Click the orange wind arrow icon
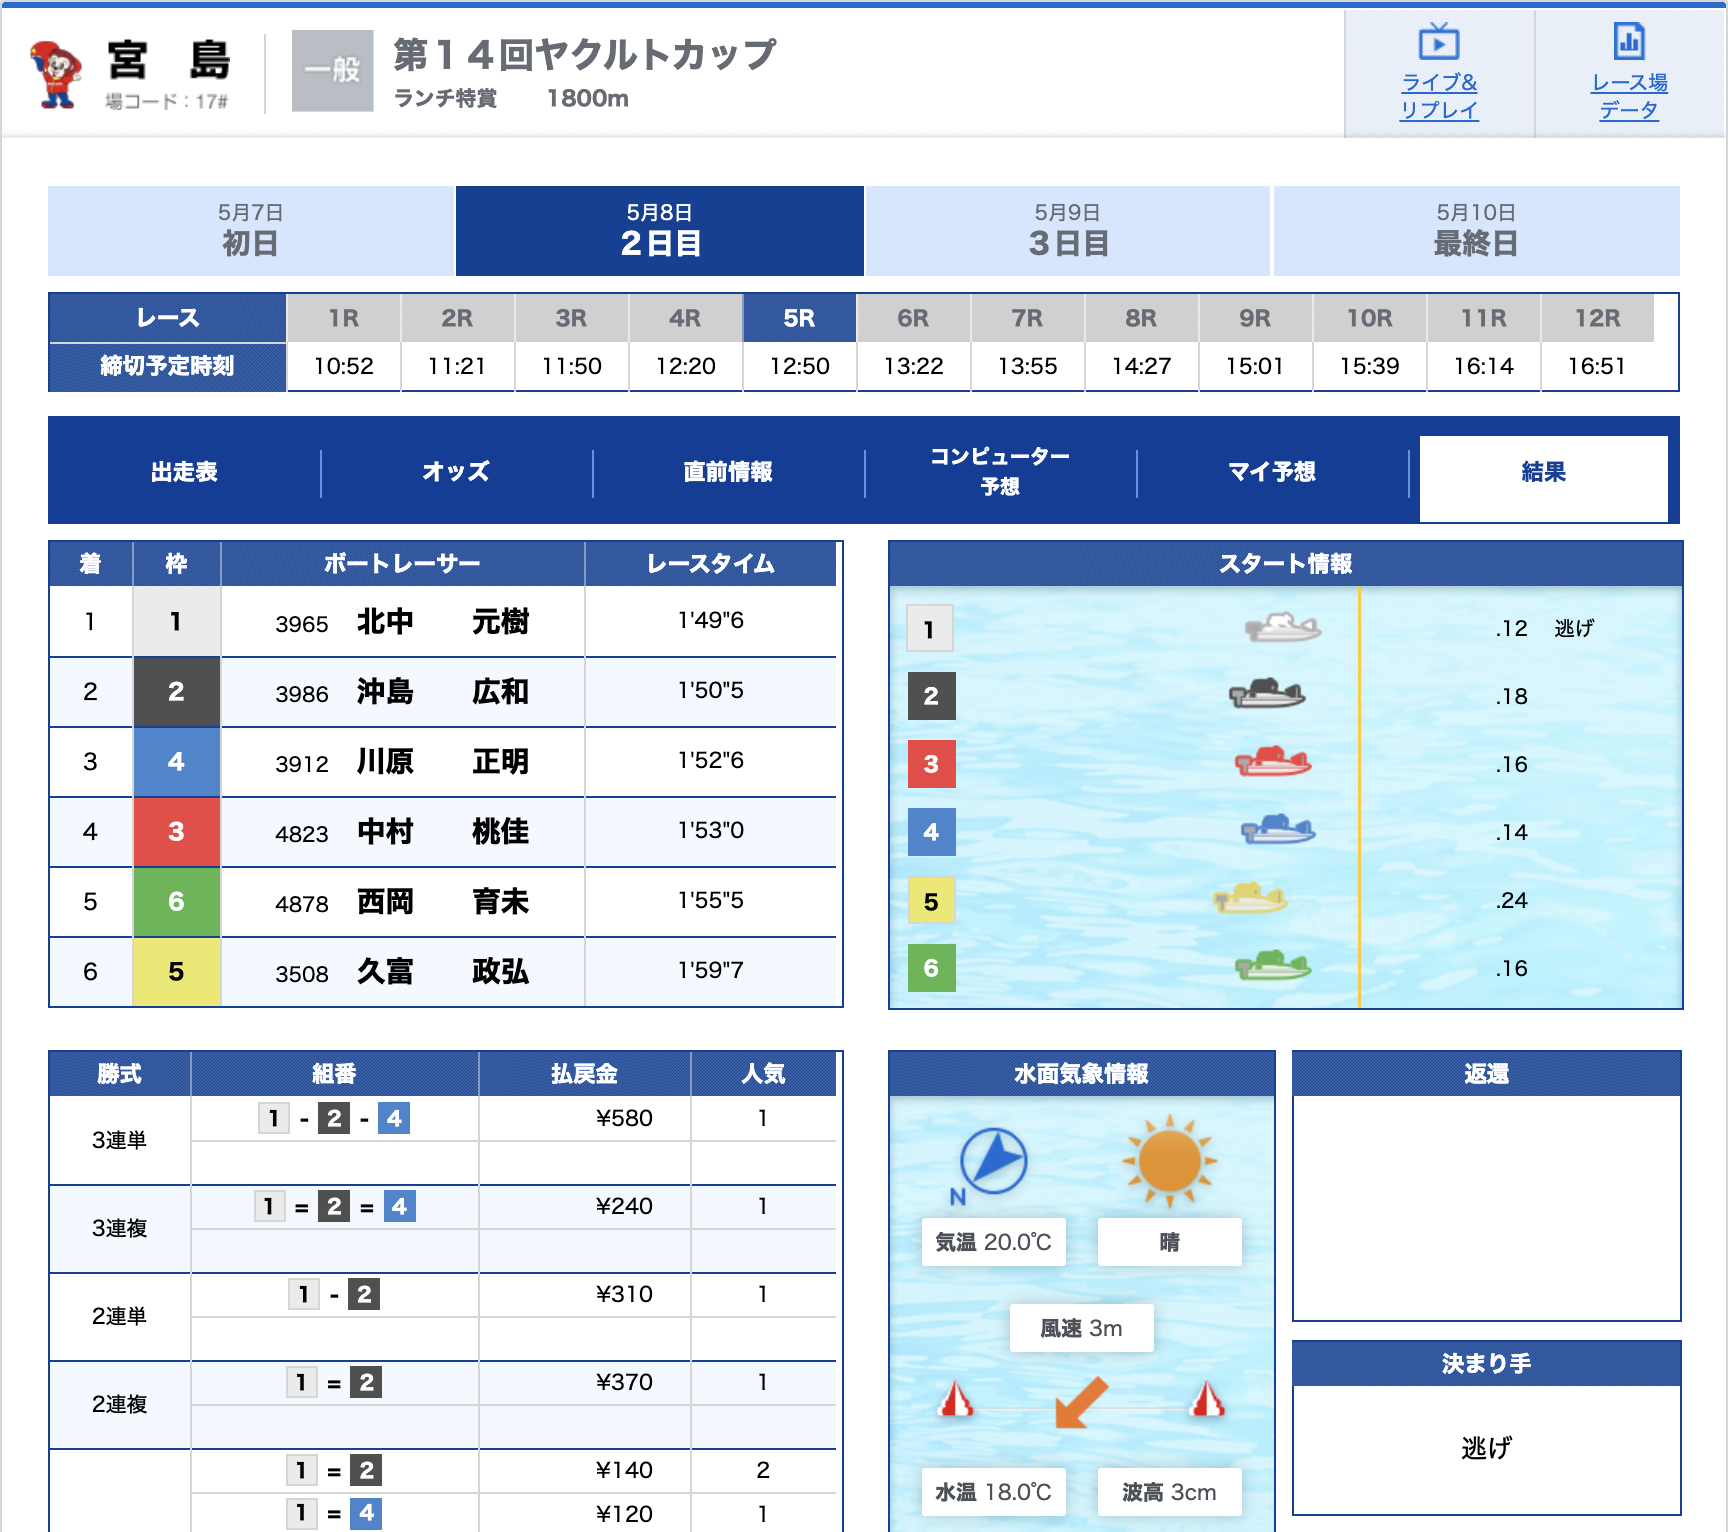Image resolution: width=1728 pixels, height=1532 pixels. click(1082, 1402)
